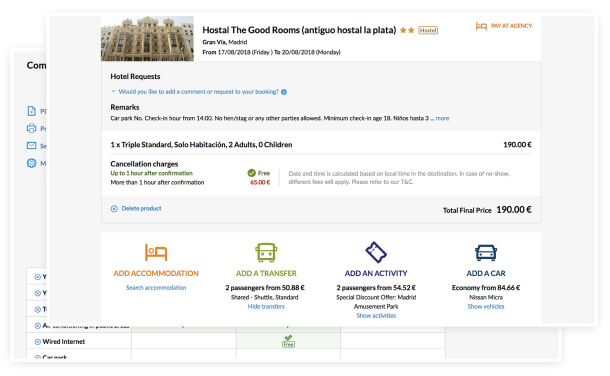Screen dimensions: 610x376
Task: Click the settings gear icon in sidebar
Action: (32, 163)
